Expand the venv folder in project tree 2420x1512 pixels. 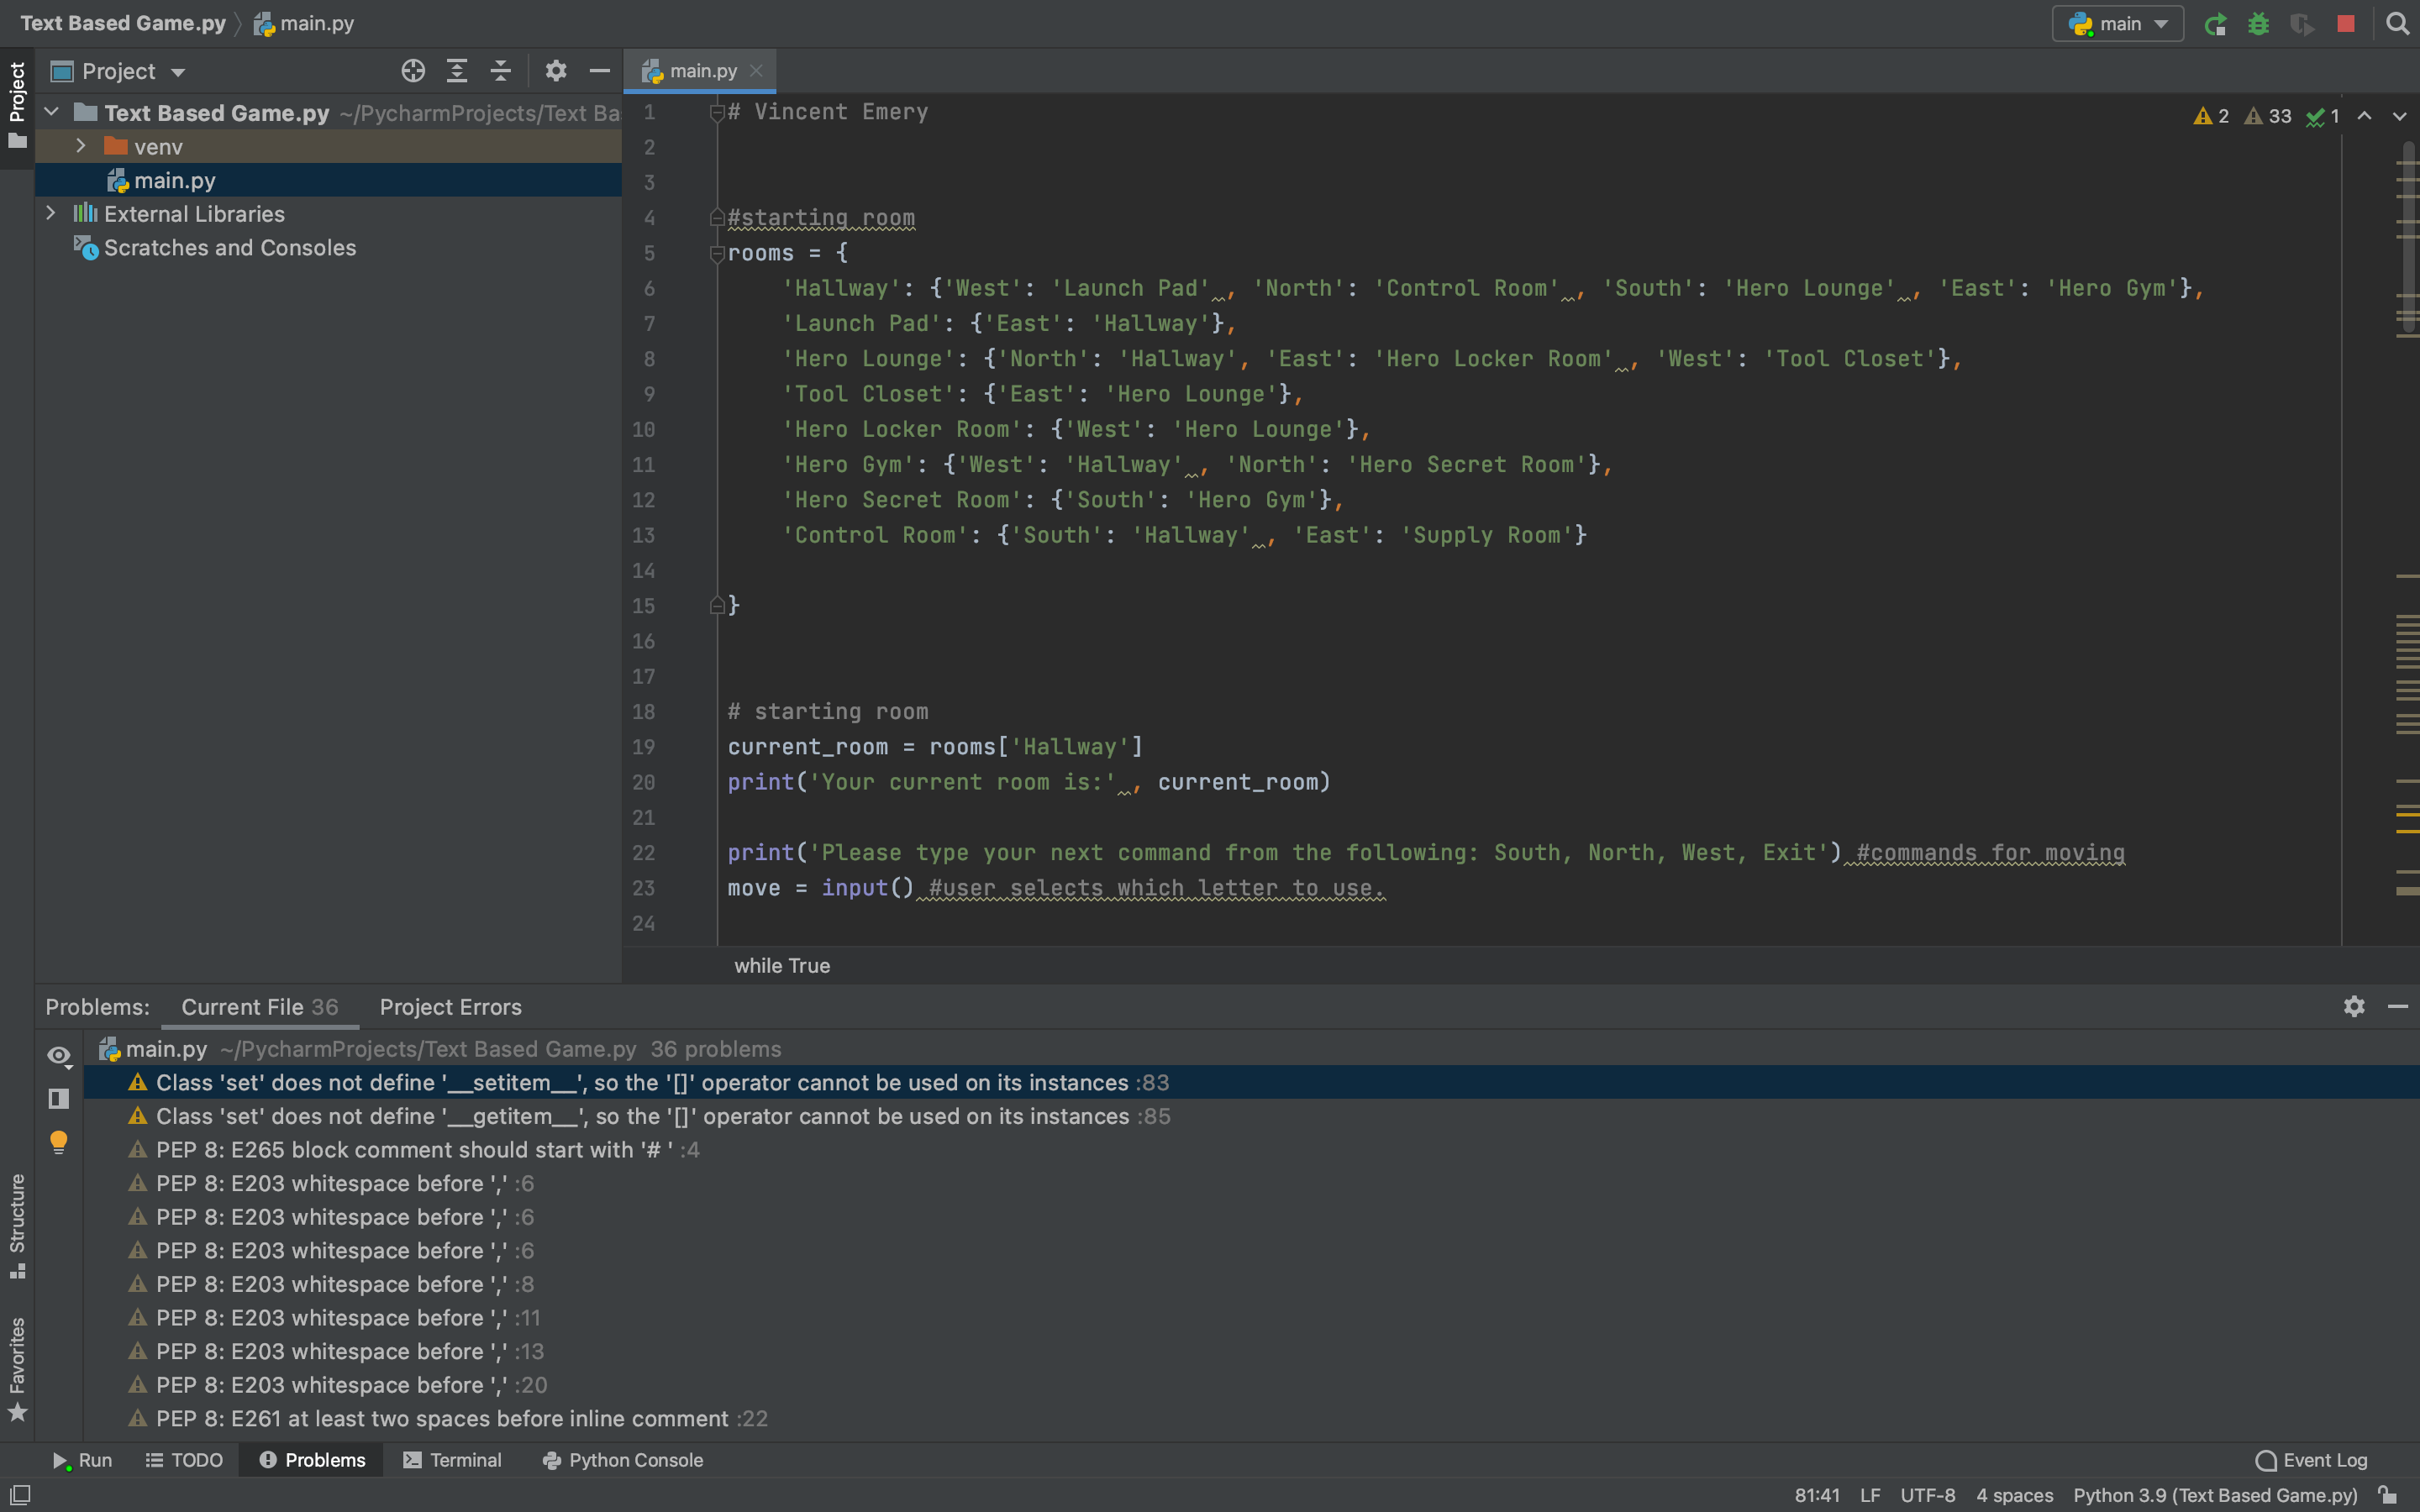(82, 144)
